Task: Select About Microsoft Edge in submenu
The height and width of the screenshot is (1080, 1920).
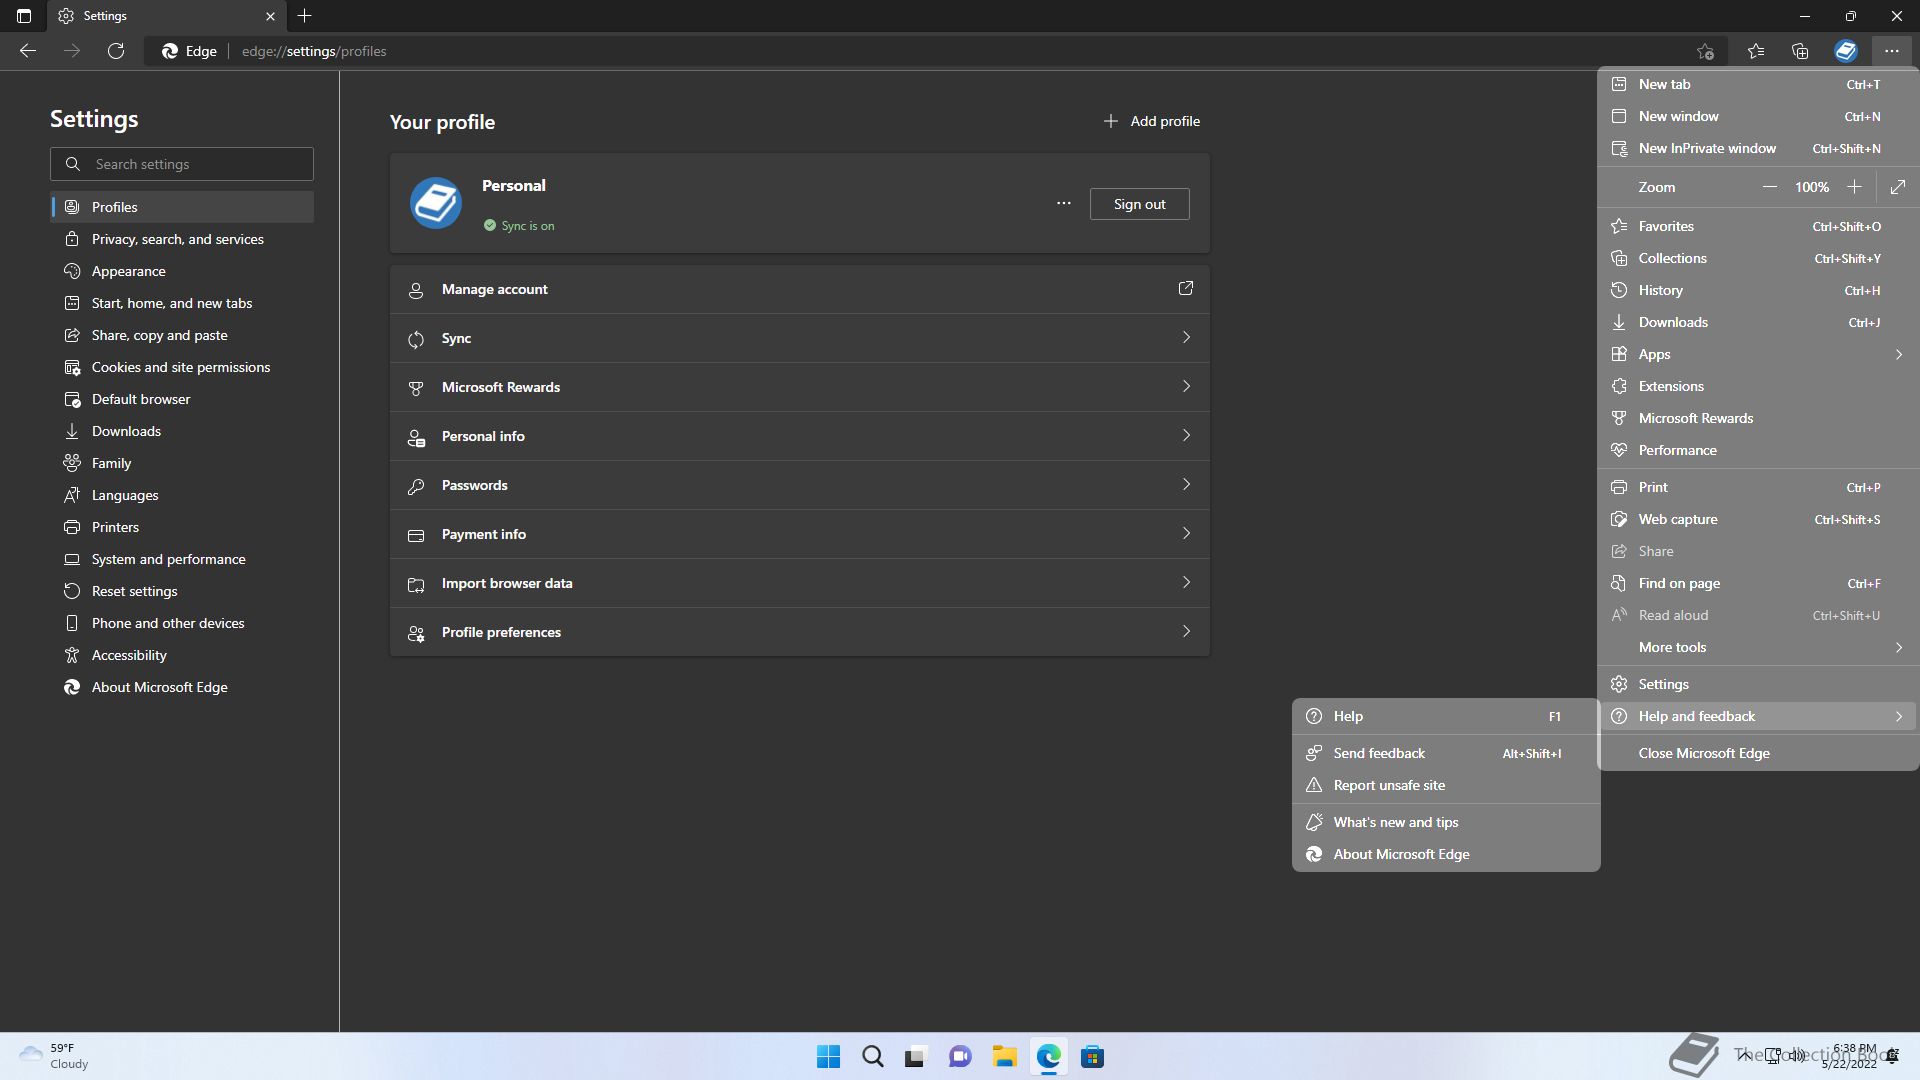Action: pyautogui.click(x=1446, y=854)
